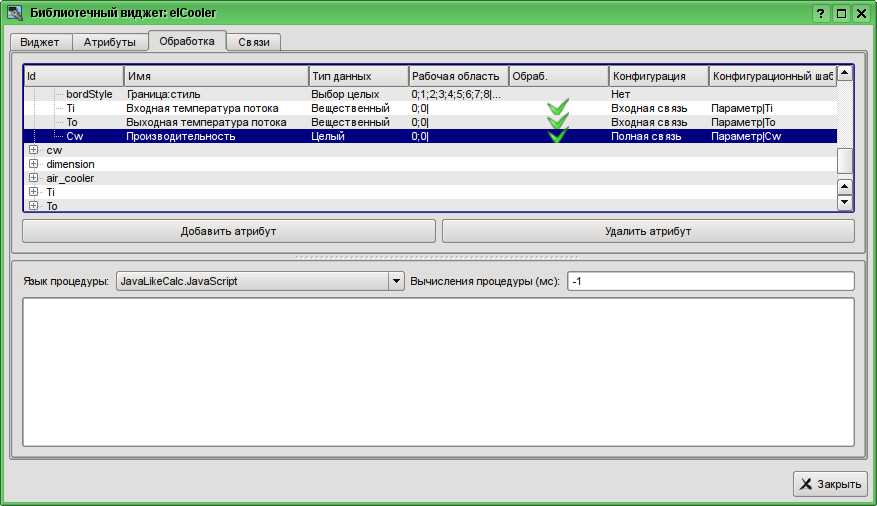Expand the air_cooler tree node

coord(33,178)
